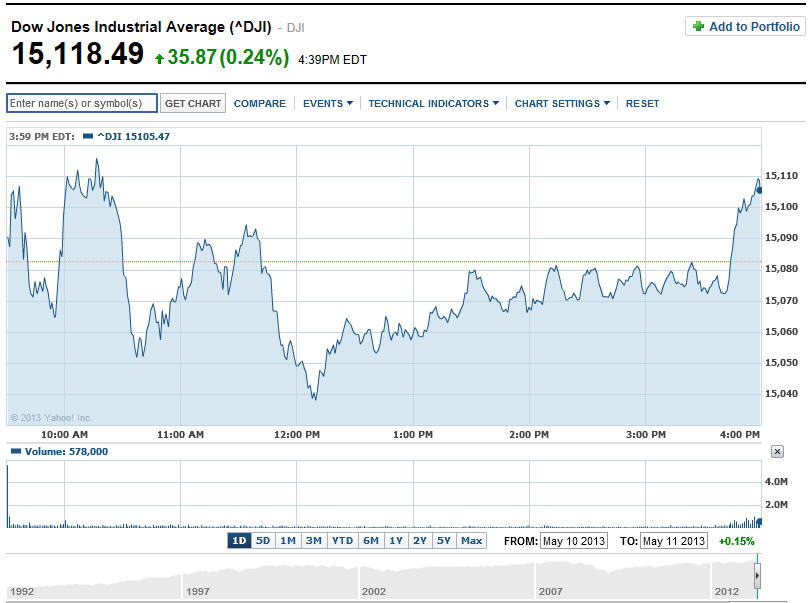Click the COMPARE link
Viewport: 809px width, 603px height.
259,104
